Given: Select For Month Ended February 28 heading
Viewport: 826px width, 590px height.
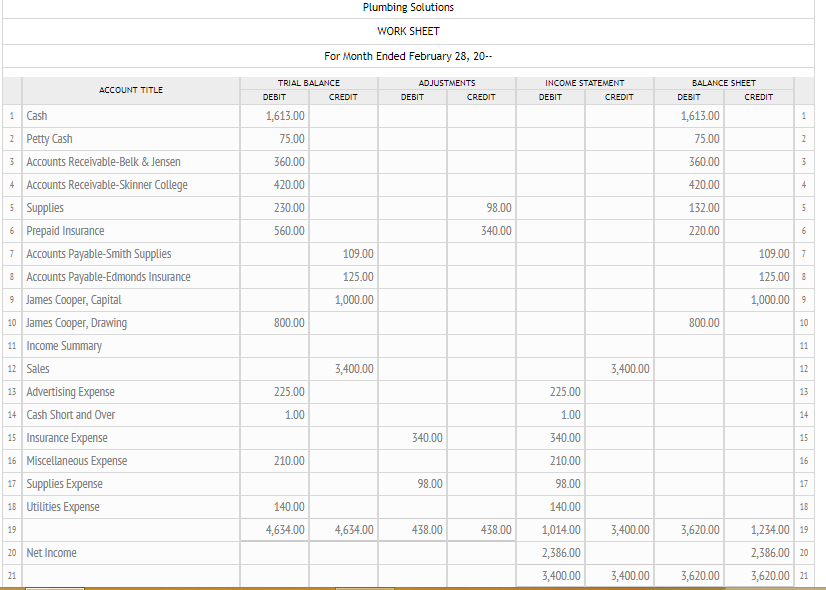Looking at the screenshot, I should point(408,56).
